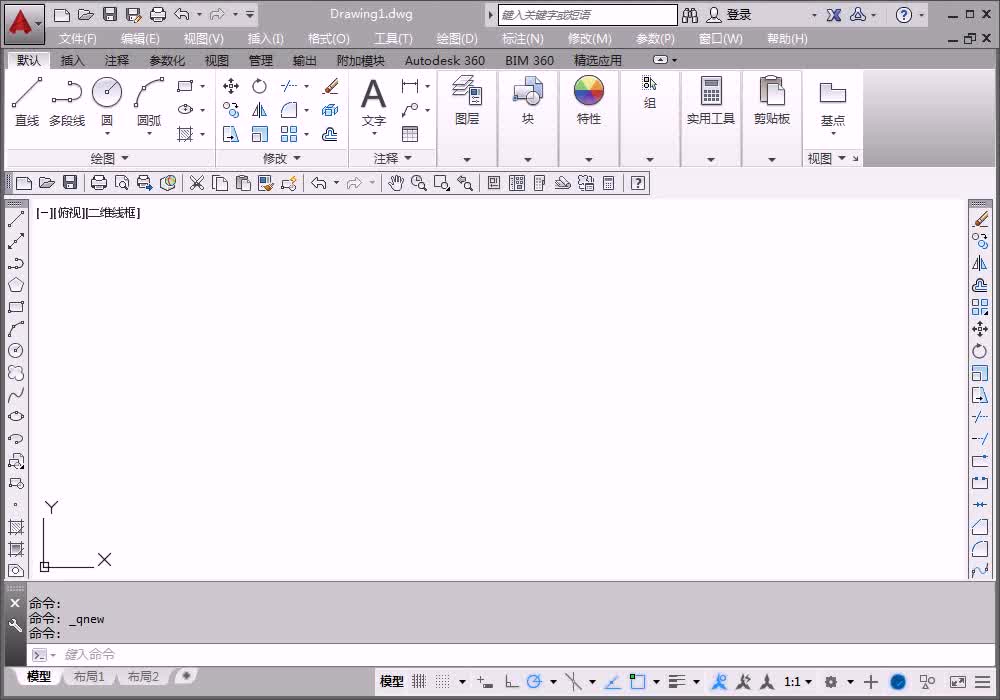The image size is (1000, 700).
Task: Click the 特性 properties color wheel
Action: [588, 100]
